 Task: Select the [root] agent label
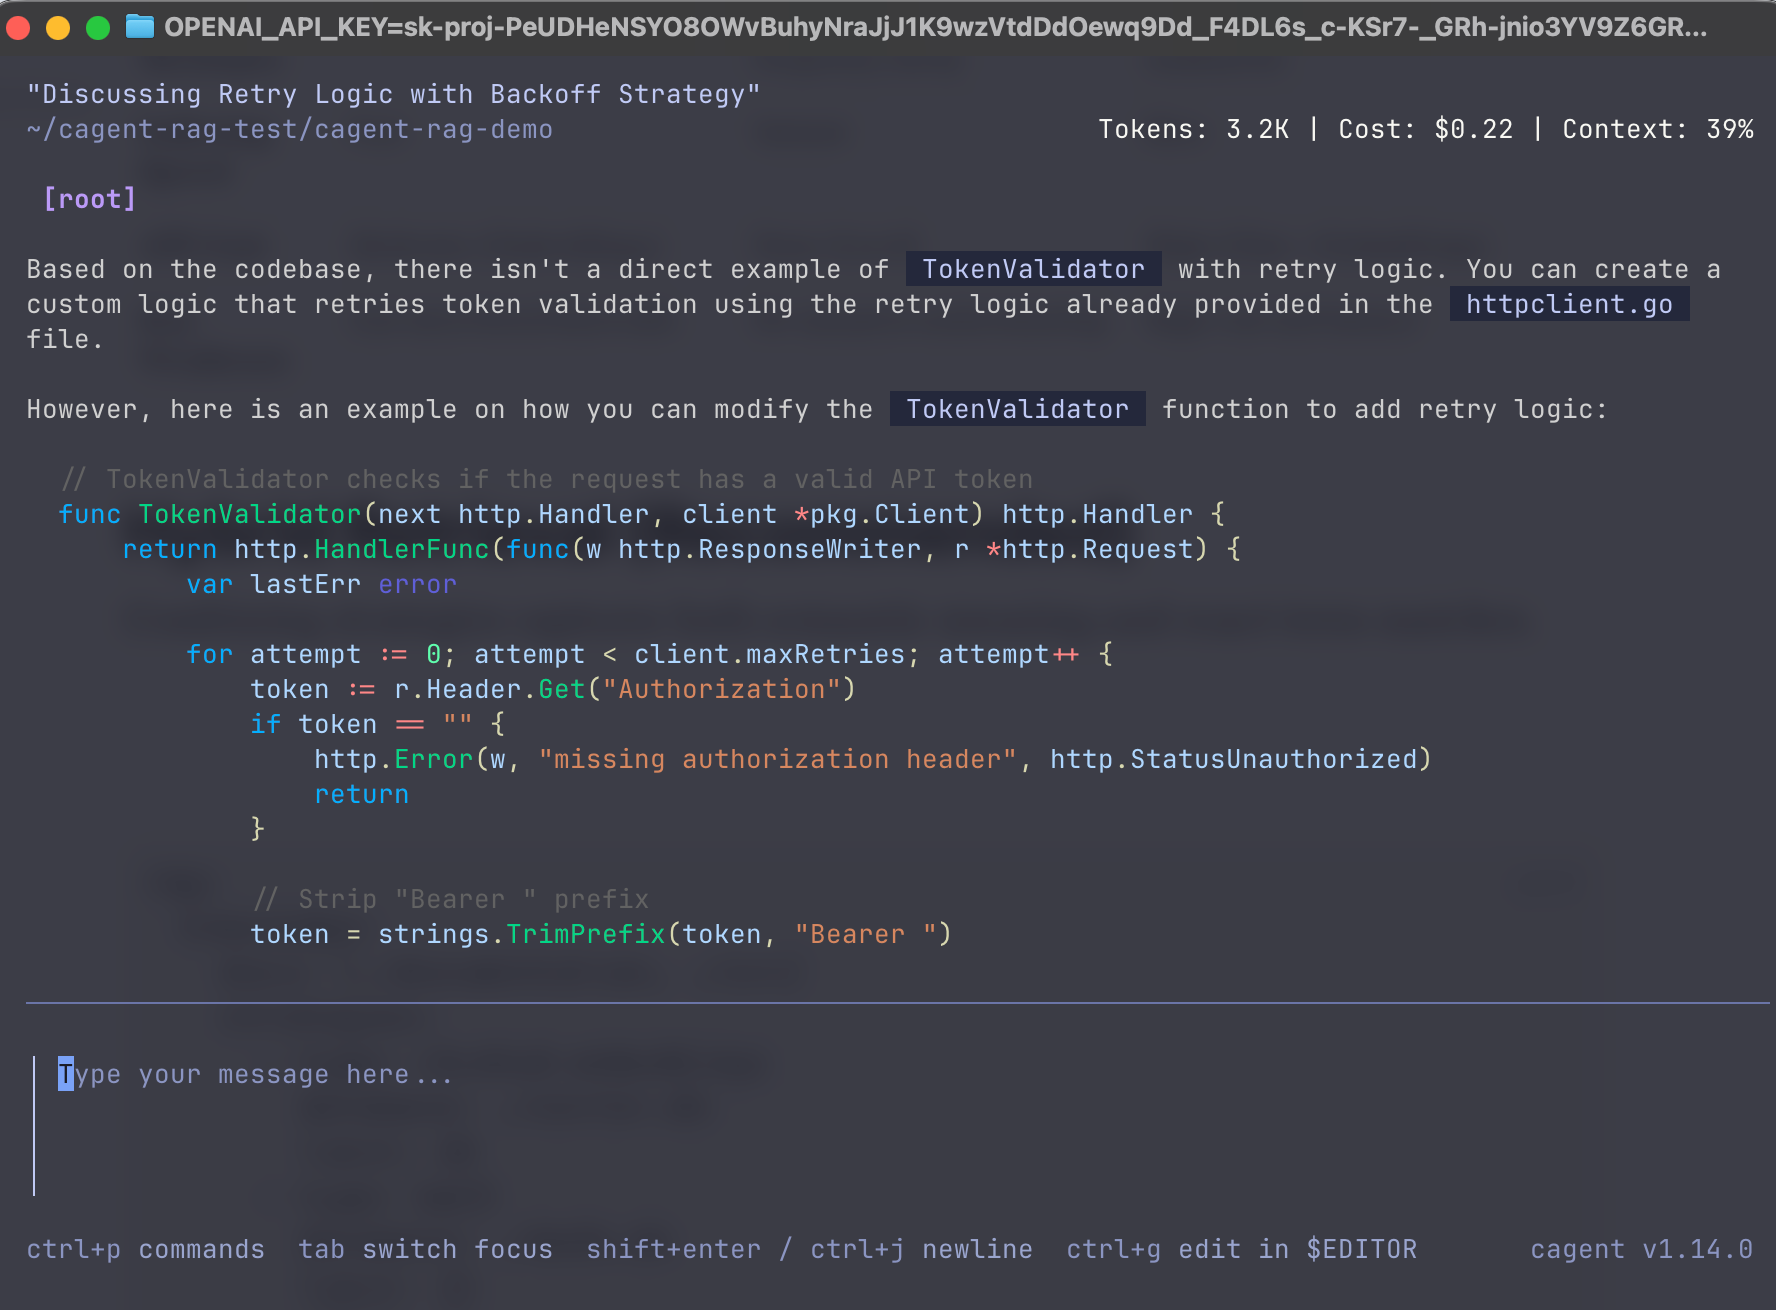(90, 199)
